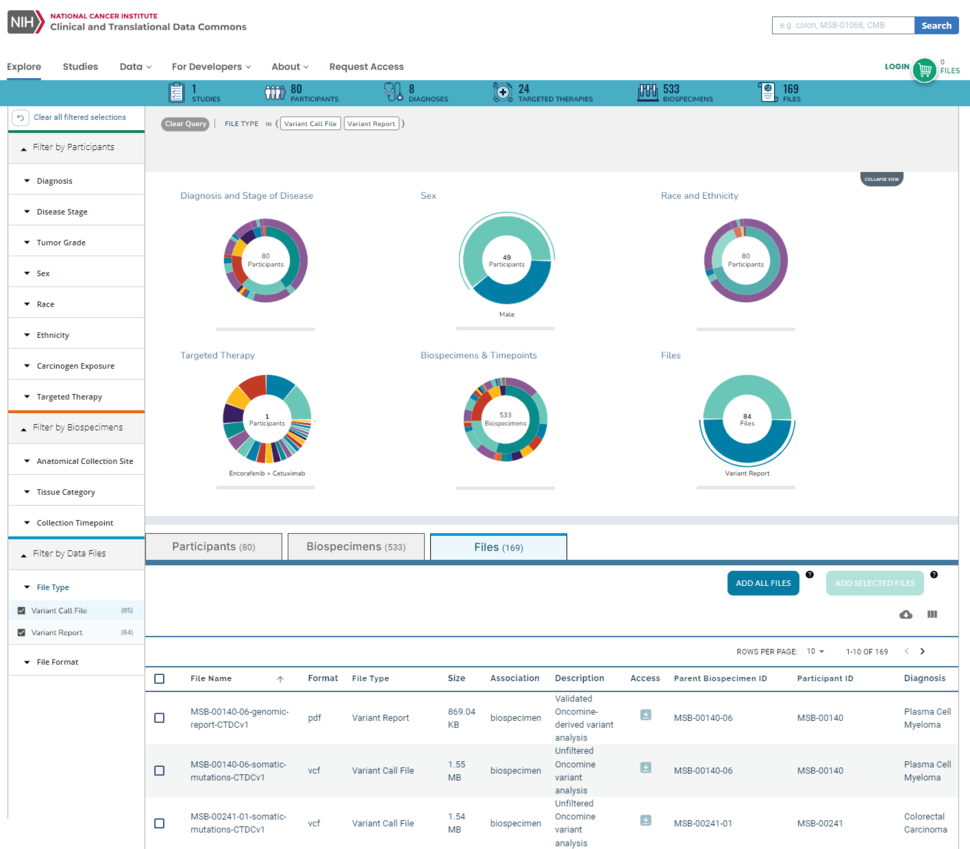Click the cloud download icon above the table
This screenshot has height=849, width=970.
pyautogui.click(x=906, y=614)
